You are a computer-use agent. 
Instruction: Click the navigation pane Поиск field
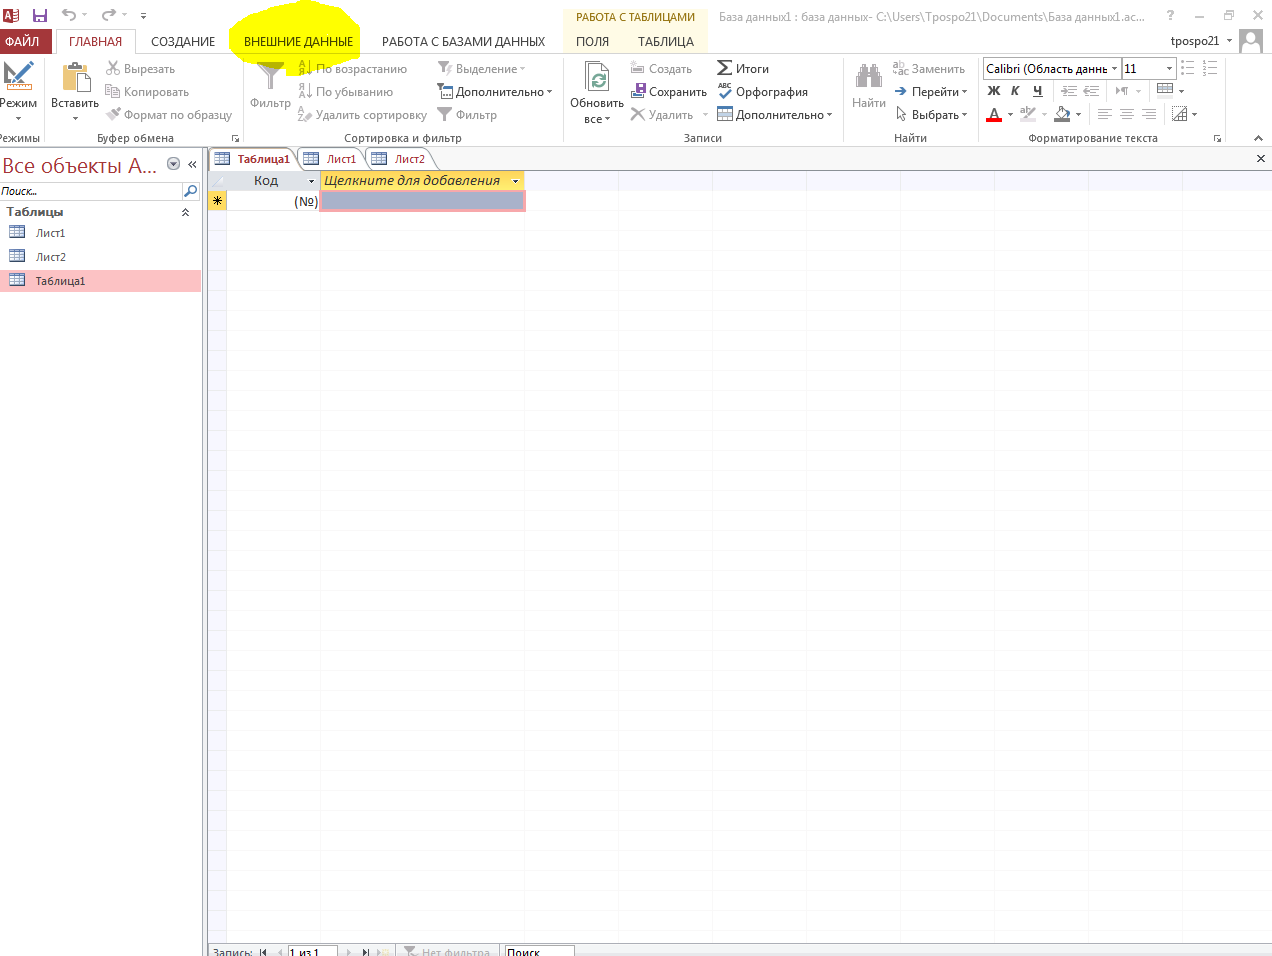tap(91, 191)
